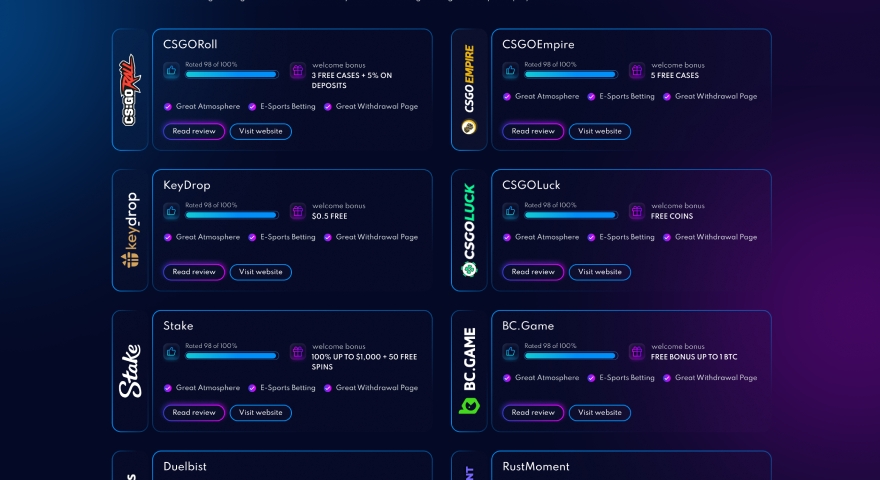Visit website for BC.Game

pyautogui.click(x=599, y=413)
